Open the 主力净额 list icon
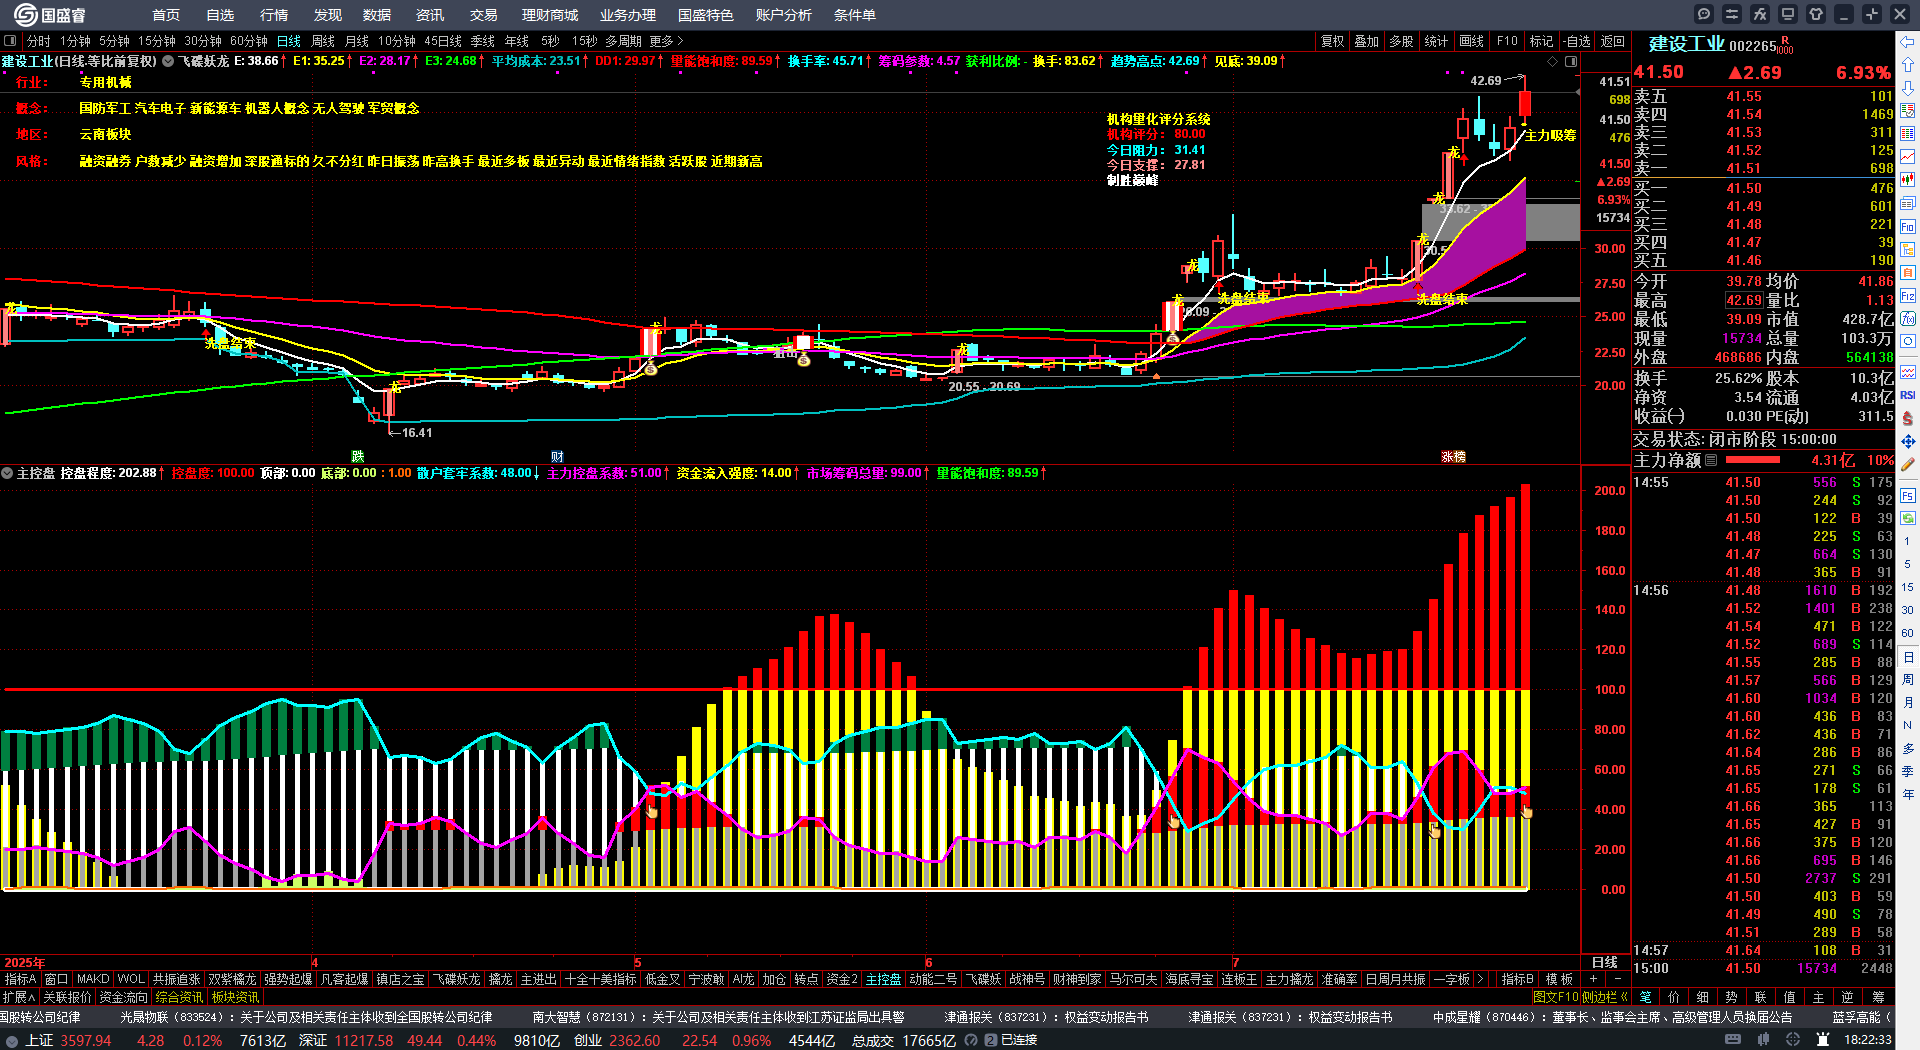 point(1711,460)
